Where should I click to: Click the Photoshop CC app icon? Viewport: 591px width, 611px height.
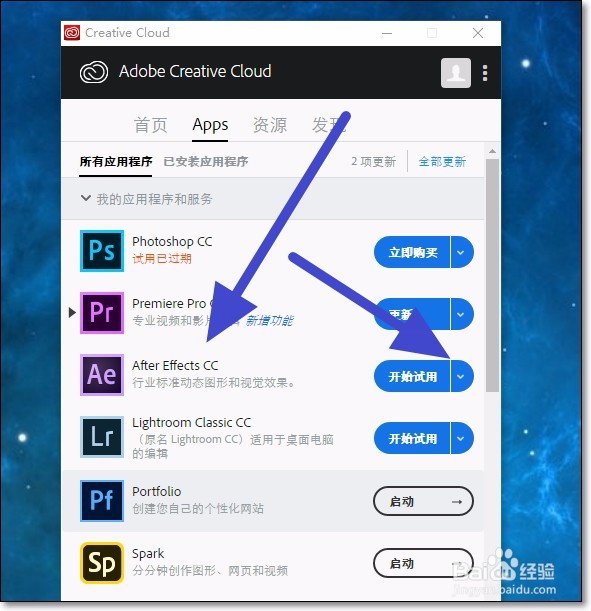click(102, 251)
